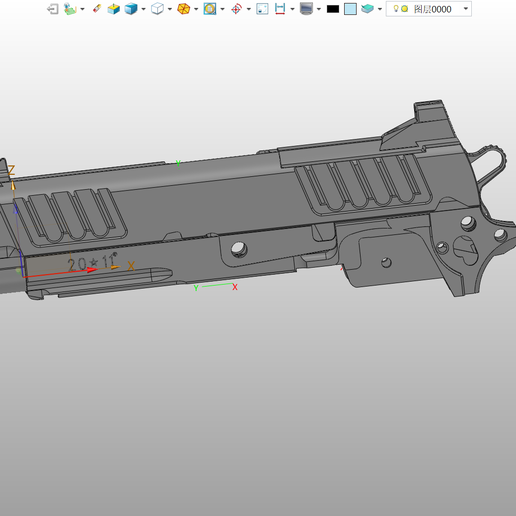
Task: Open the shaded blue cube display dropdown arrow
Action: [x=143, y=9]
